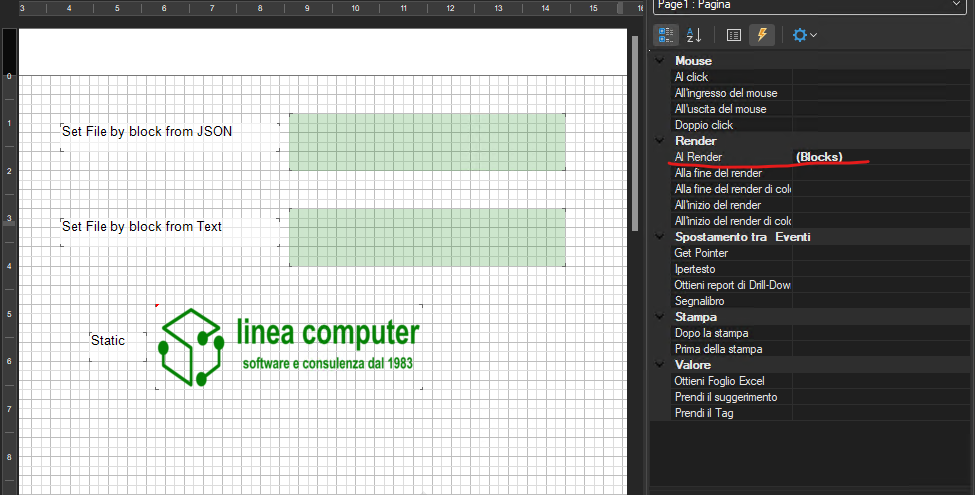
Task: Collapse the Stampa category
Action: pyautogui.click(x=660, y=317)
